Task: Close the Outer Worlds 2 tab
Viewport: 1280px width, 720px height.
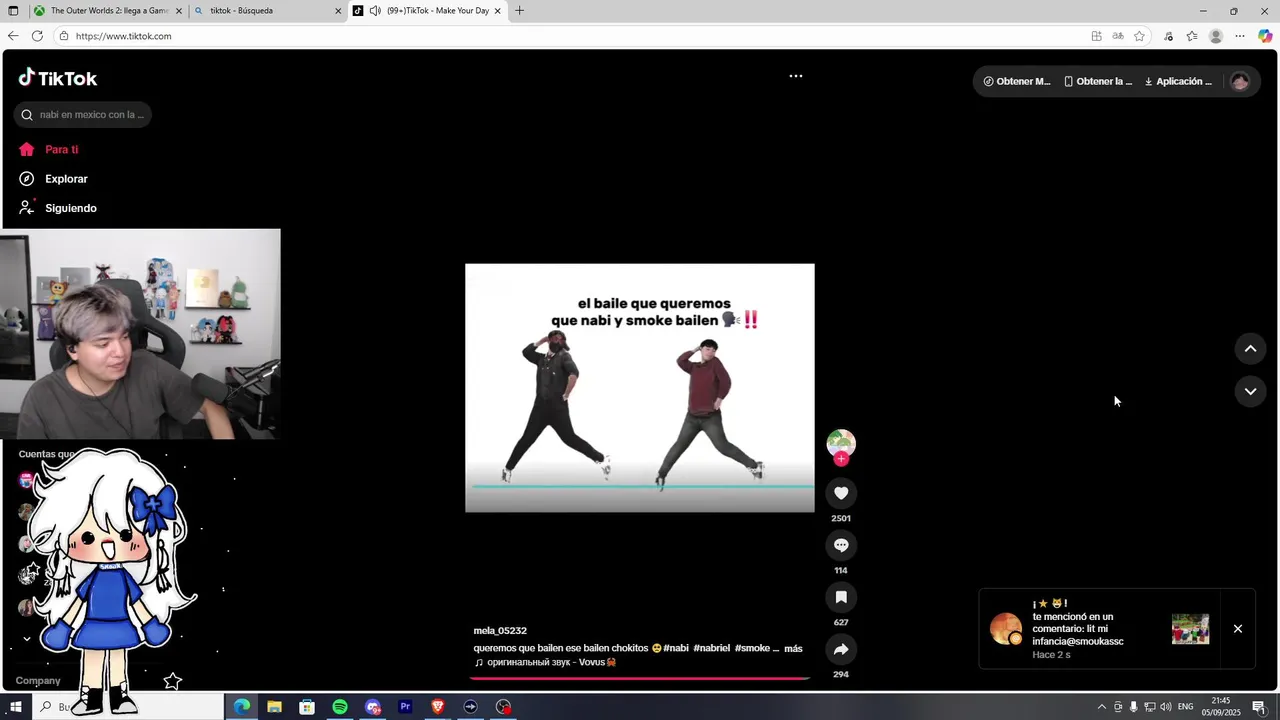Action: click(x=179, y=11)
